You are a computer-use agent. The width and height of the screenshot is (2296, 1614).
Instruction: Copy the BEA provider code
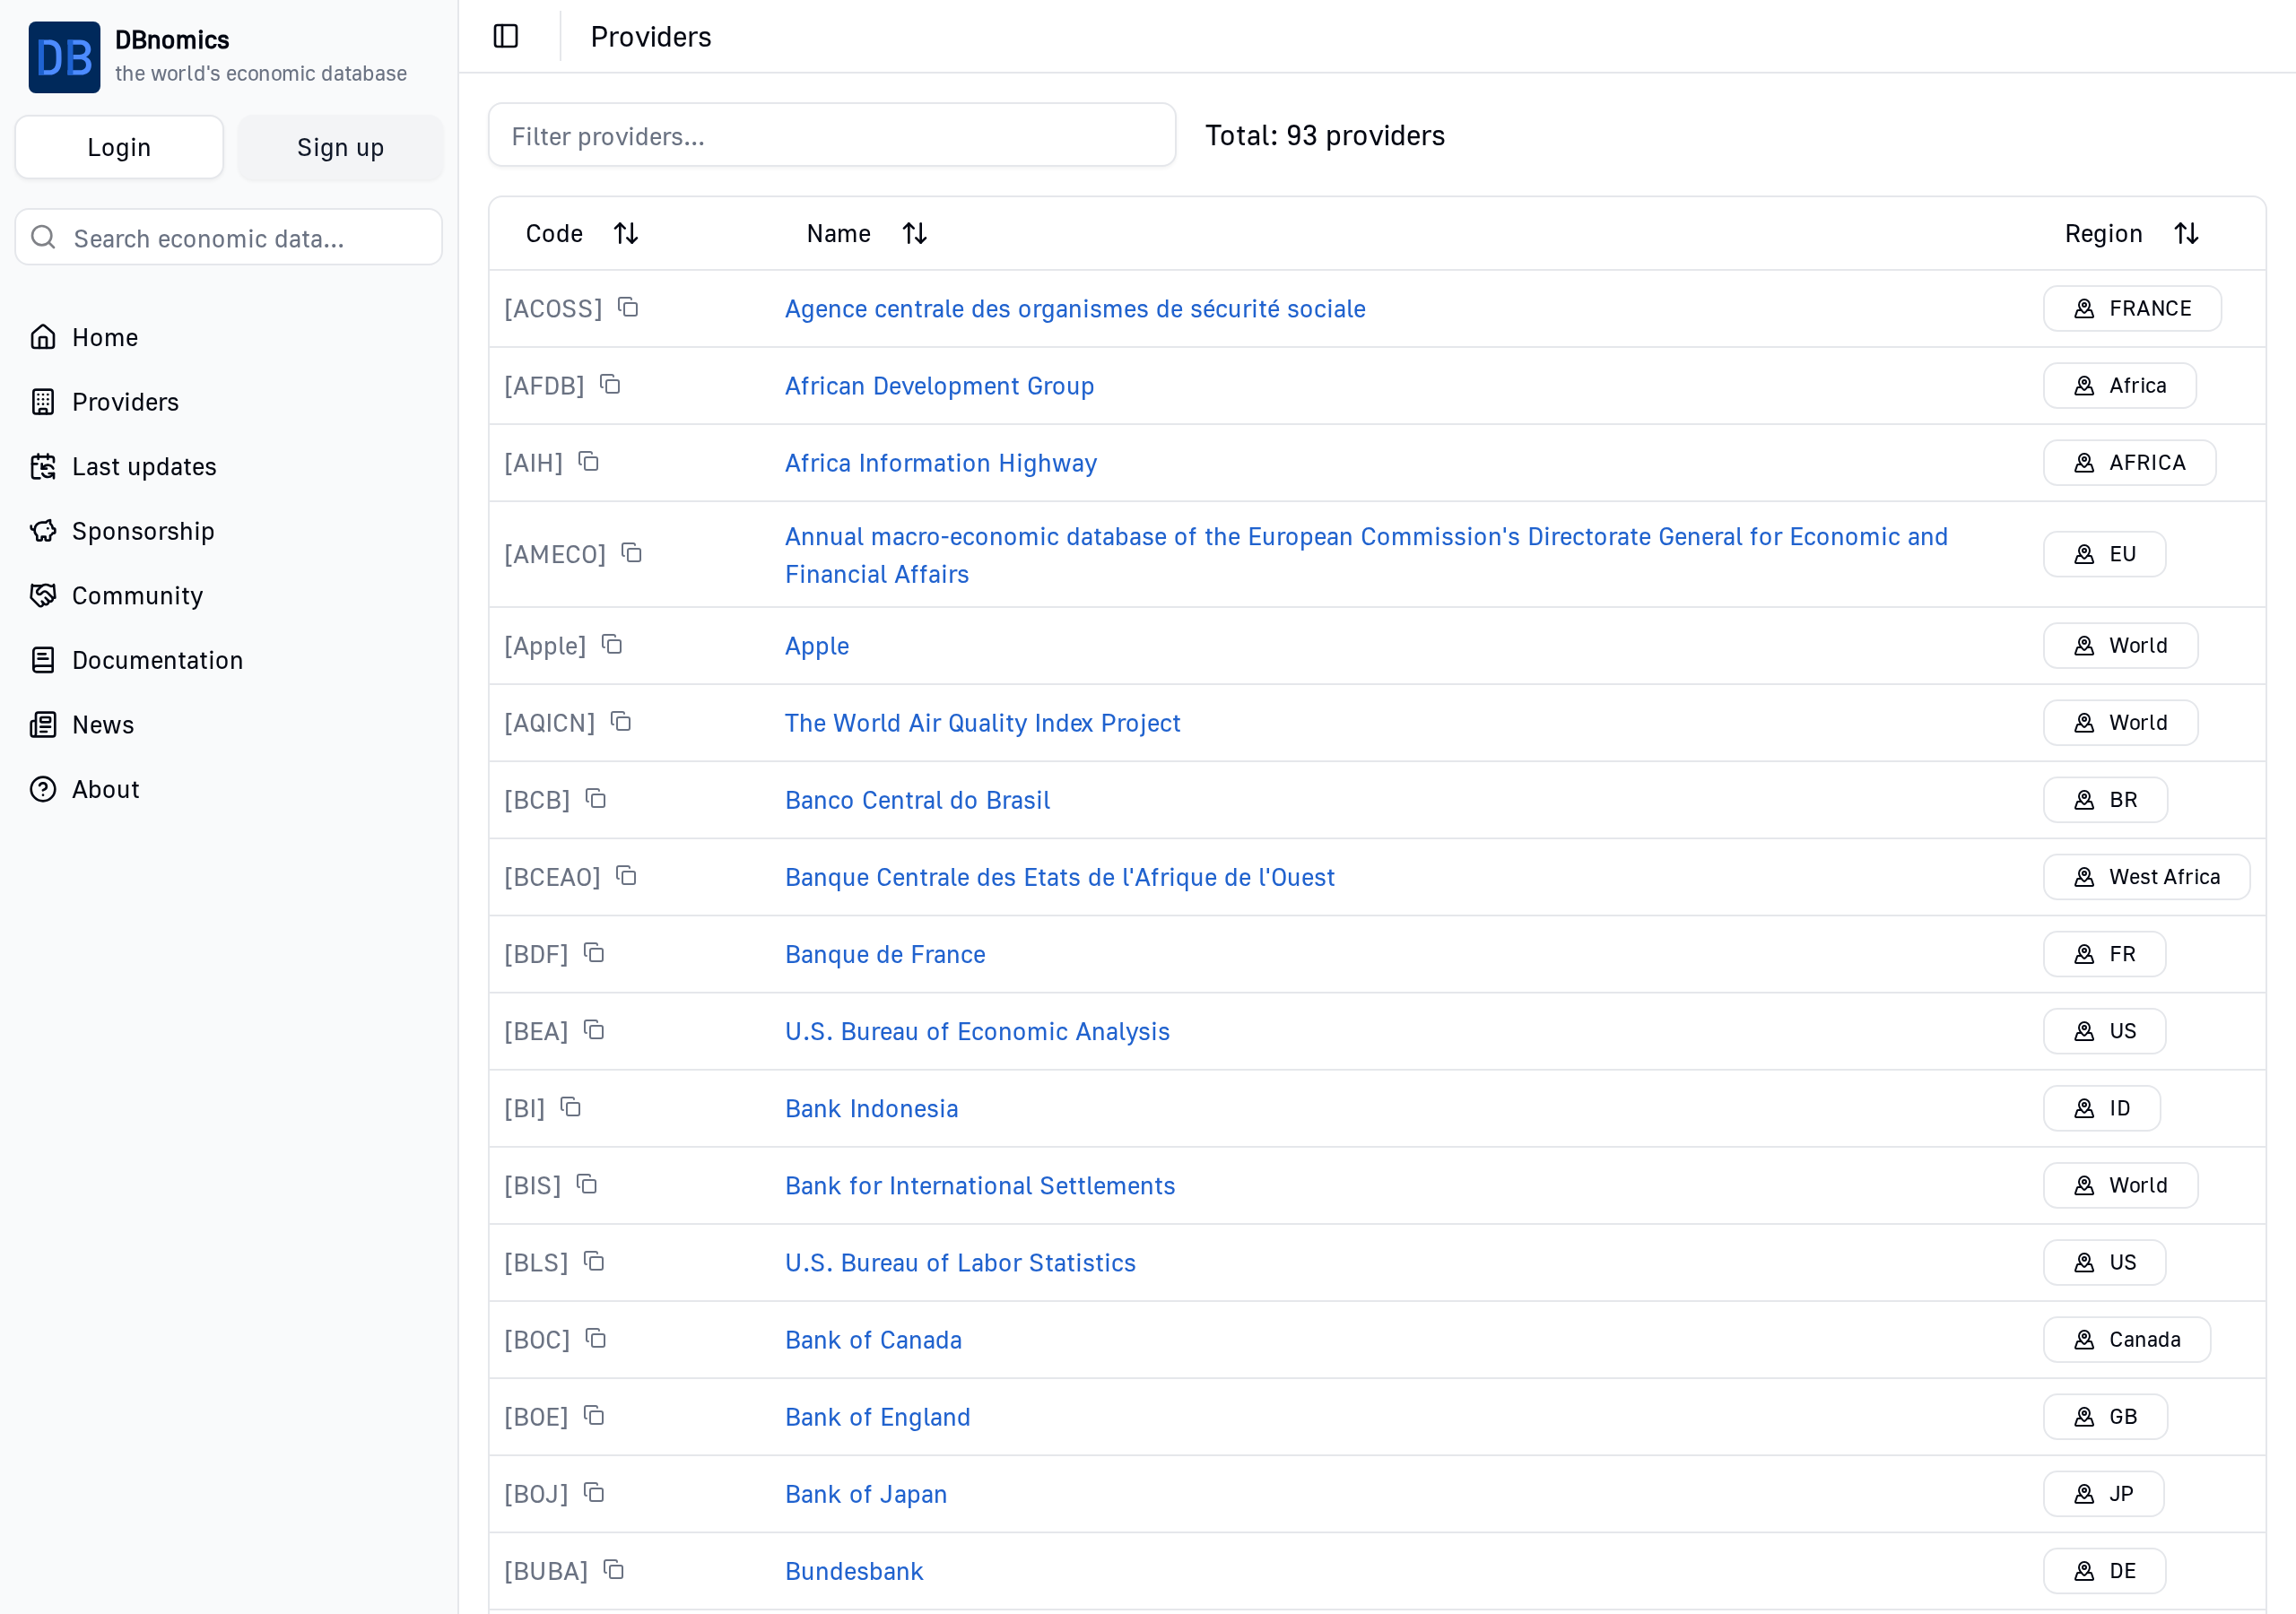[x=594, y=1029]
